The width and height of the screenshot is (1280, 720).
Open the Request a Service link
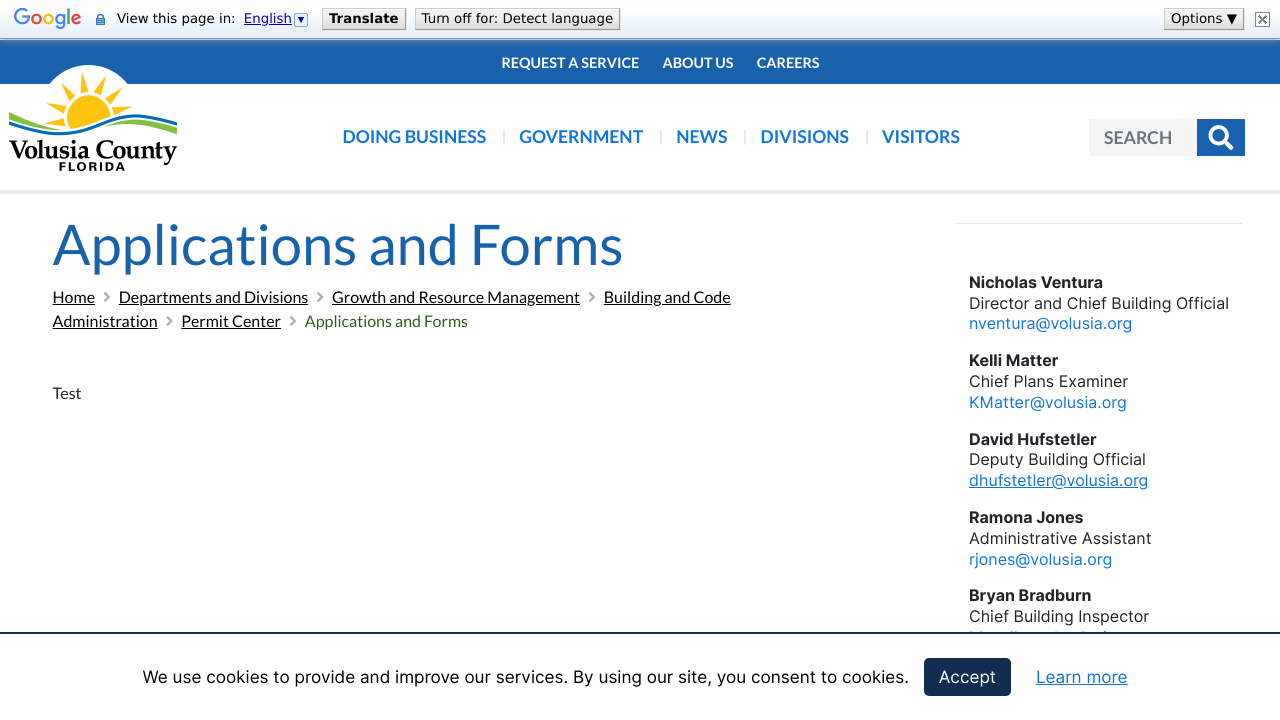tap(570, 63)
